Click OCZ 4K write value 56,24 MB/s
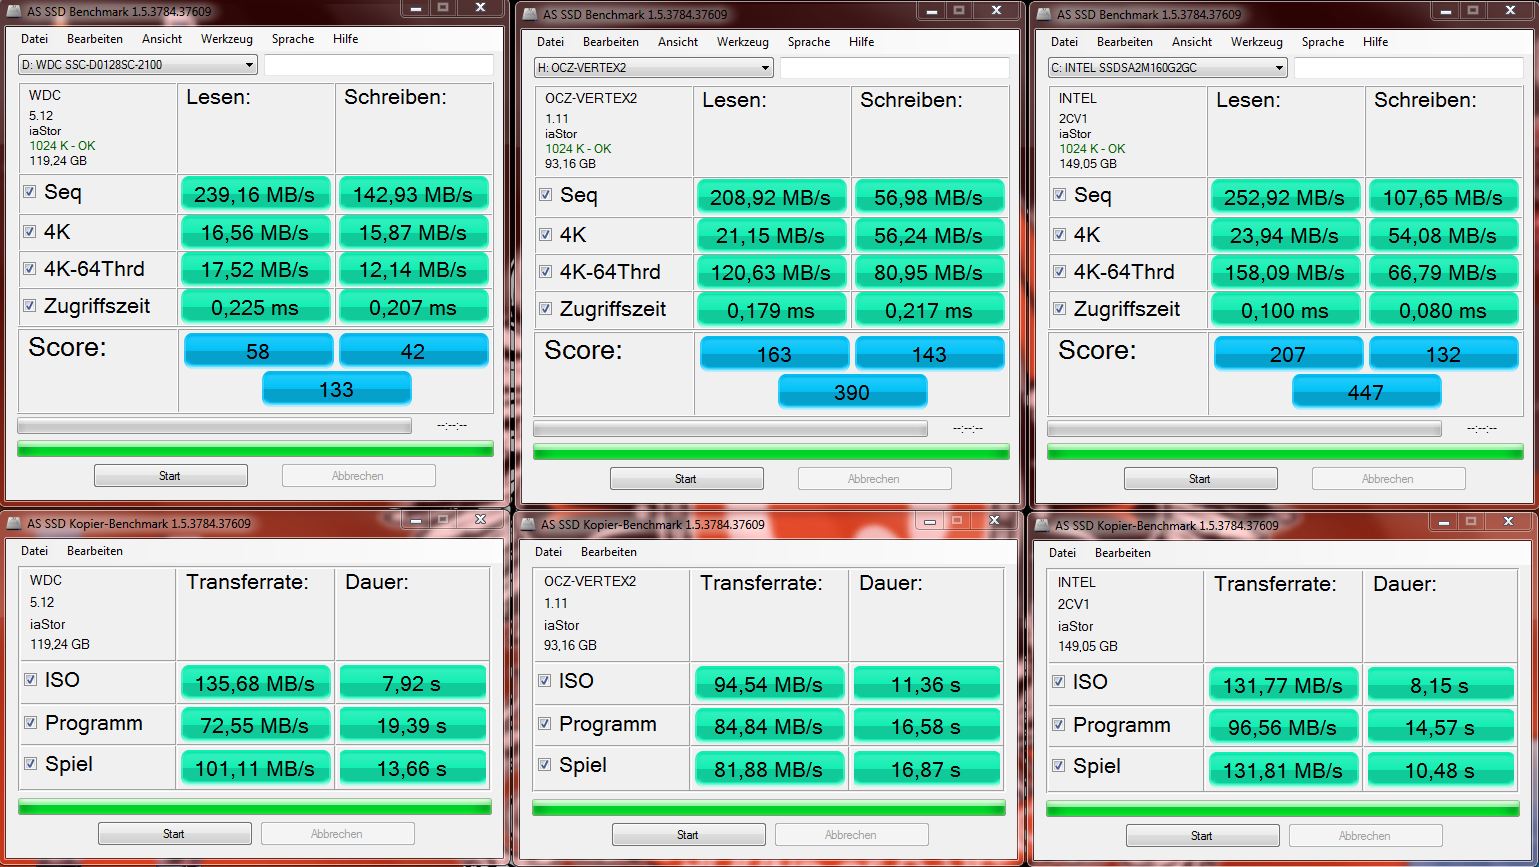The image size is (1539, 867). (x=929, y=235)
